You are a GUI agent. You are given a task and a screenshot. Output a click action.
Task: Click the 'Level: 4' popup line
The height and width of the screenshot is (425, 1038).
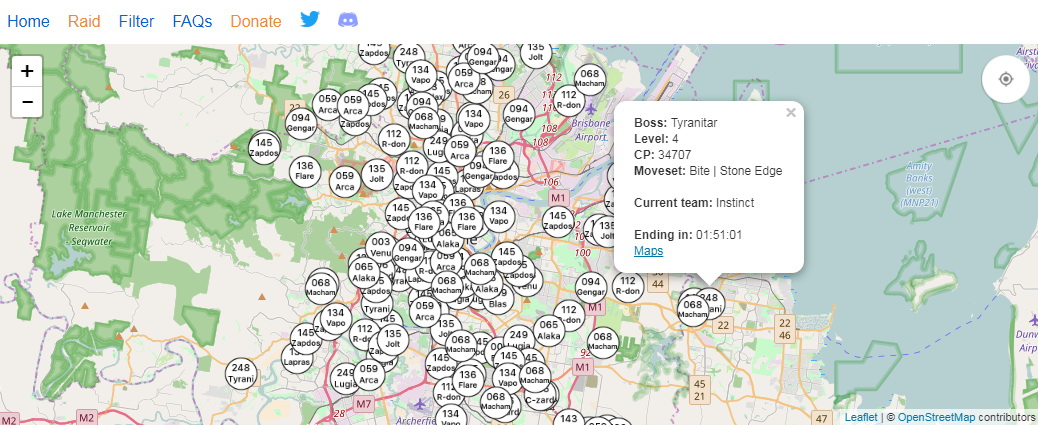[656, 138]
